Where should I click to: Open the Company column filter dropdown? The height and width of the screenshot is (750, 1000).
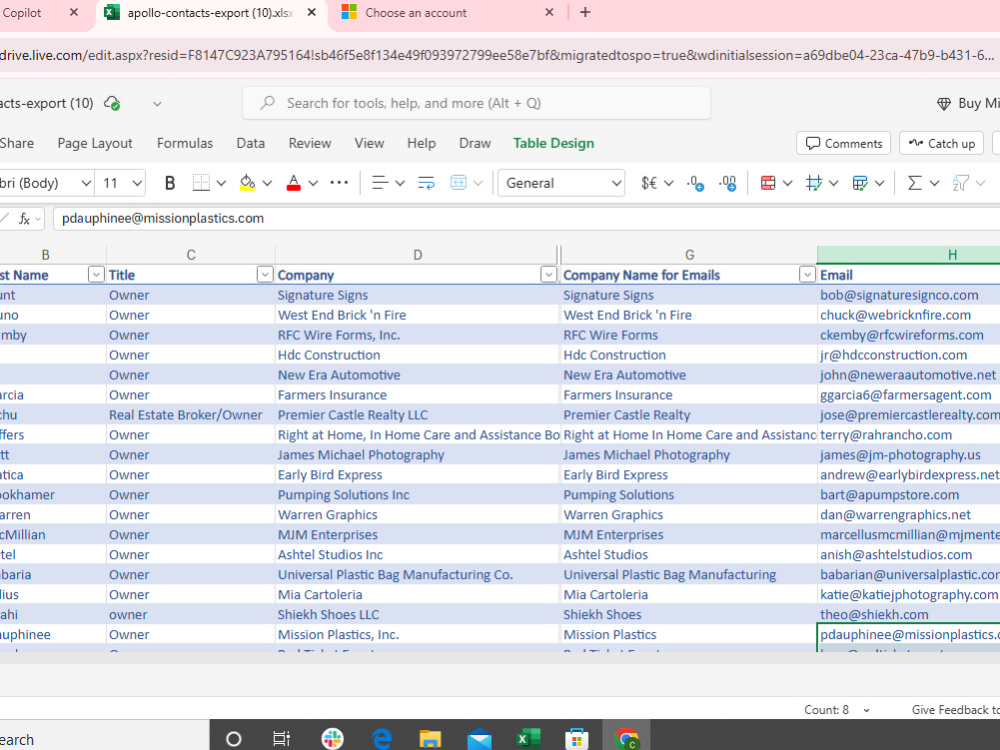[548, 275]
